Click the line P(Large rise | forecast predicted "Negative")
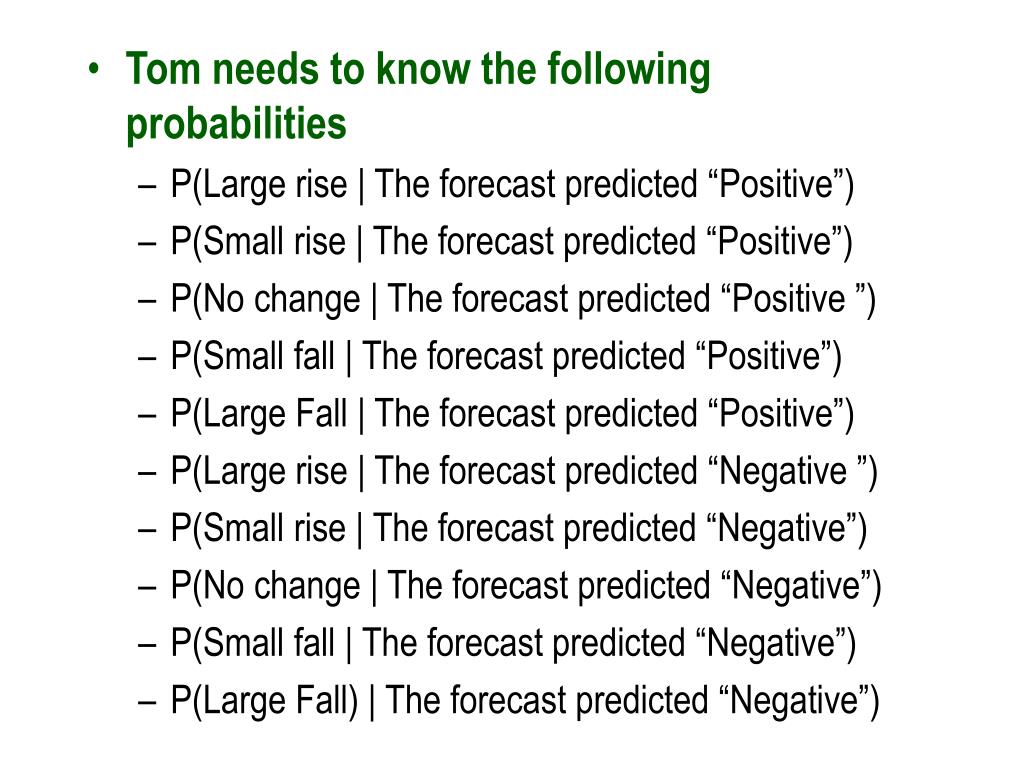The image size is (1024, 768). [524, 472]
